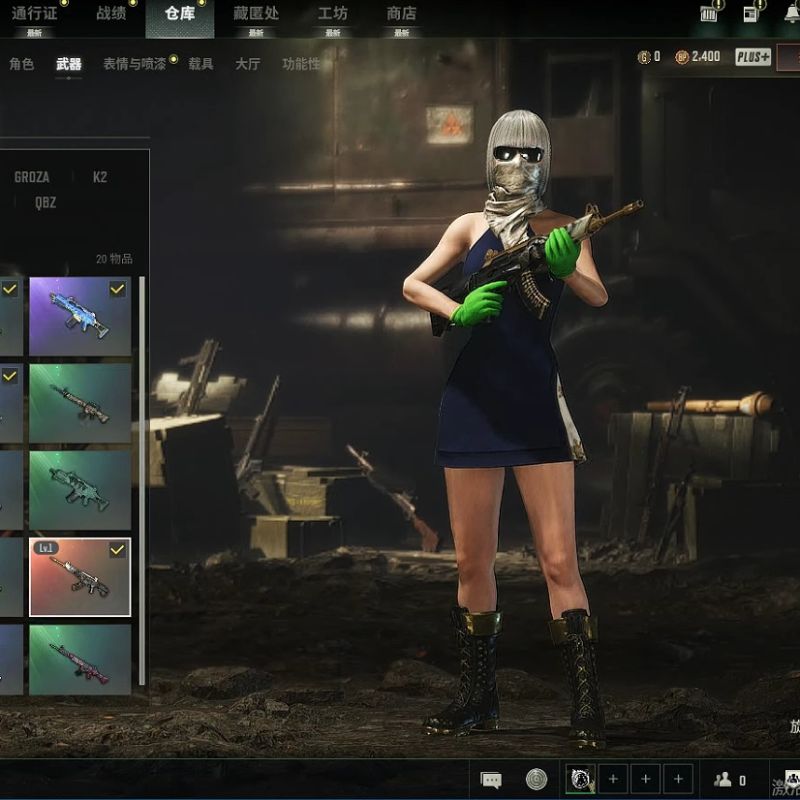The width and height of the screenshot is (800, 800).
Task: Click the PLUS+ upgrade button
Action: tap(753, 57)
